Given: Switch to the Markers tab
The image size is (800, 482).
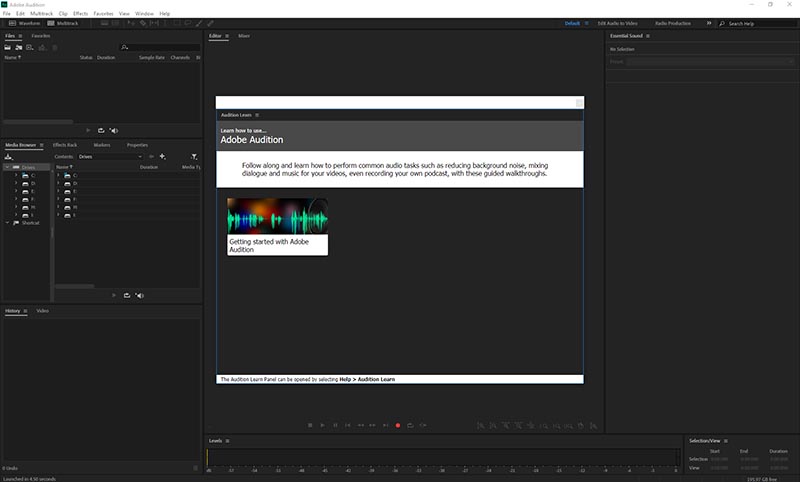Looking at the screenshot, I should [x=102, y=145].
